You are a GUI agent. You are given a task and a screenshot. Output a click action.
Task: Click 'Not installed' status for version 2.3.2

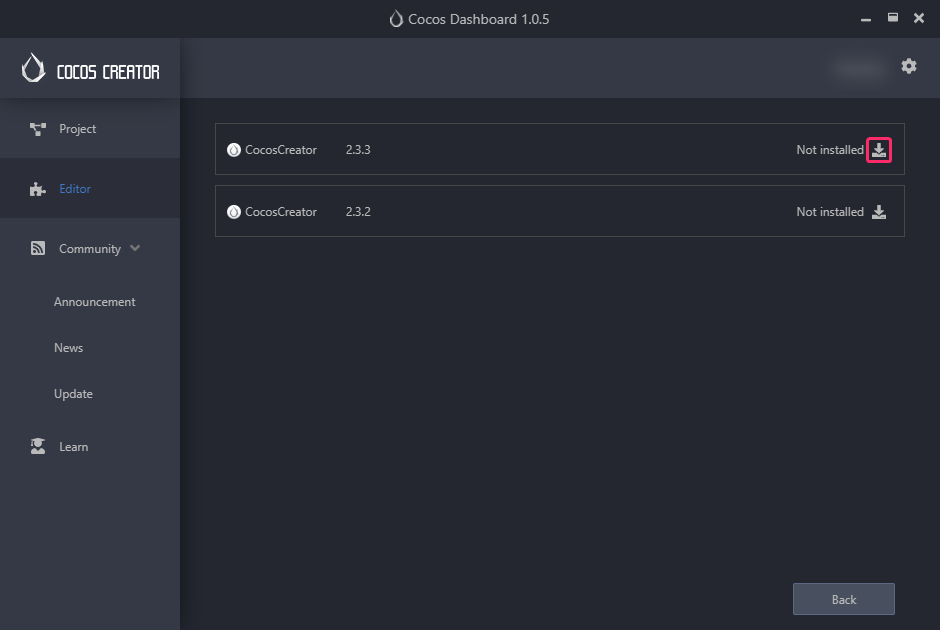830,212
